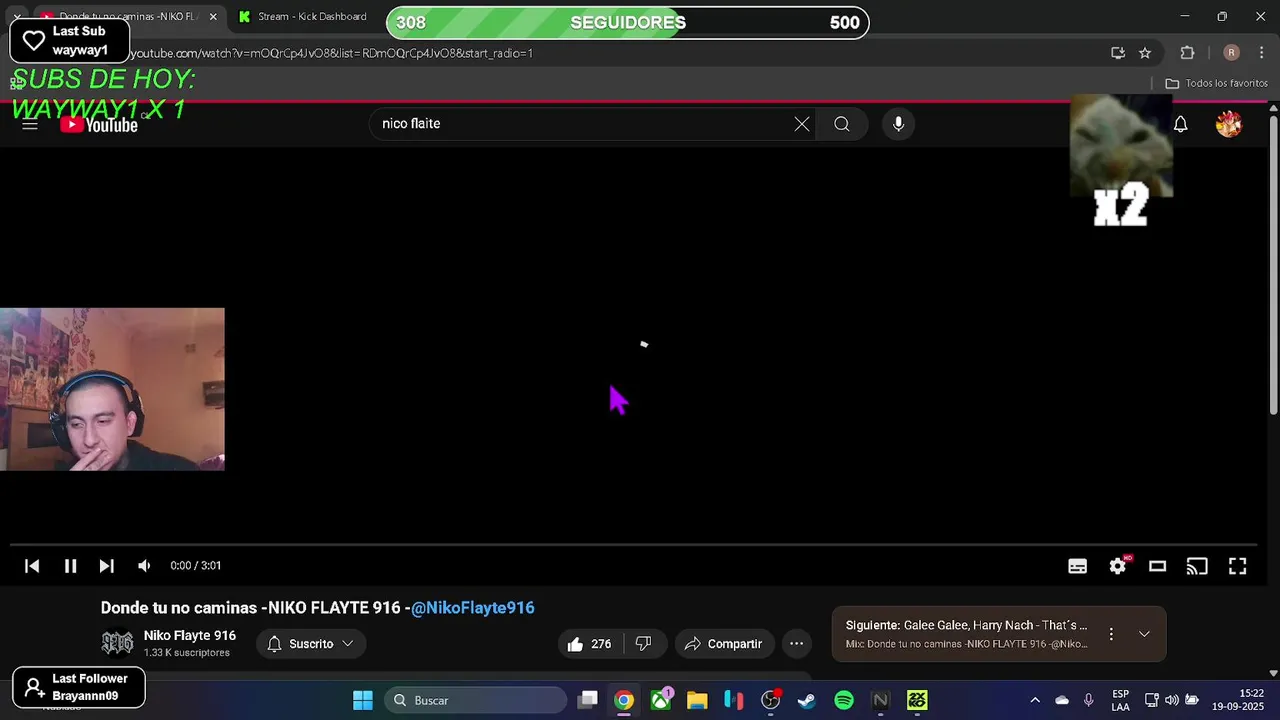Go to YouTube home via the logo
Screen dimensions: 1280x720
pyautogui.click(x=99, y=124)
